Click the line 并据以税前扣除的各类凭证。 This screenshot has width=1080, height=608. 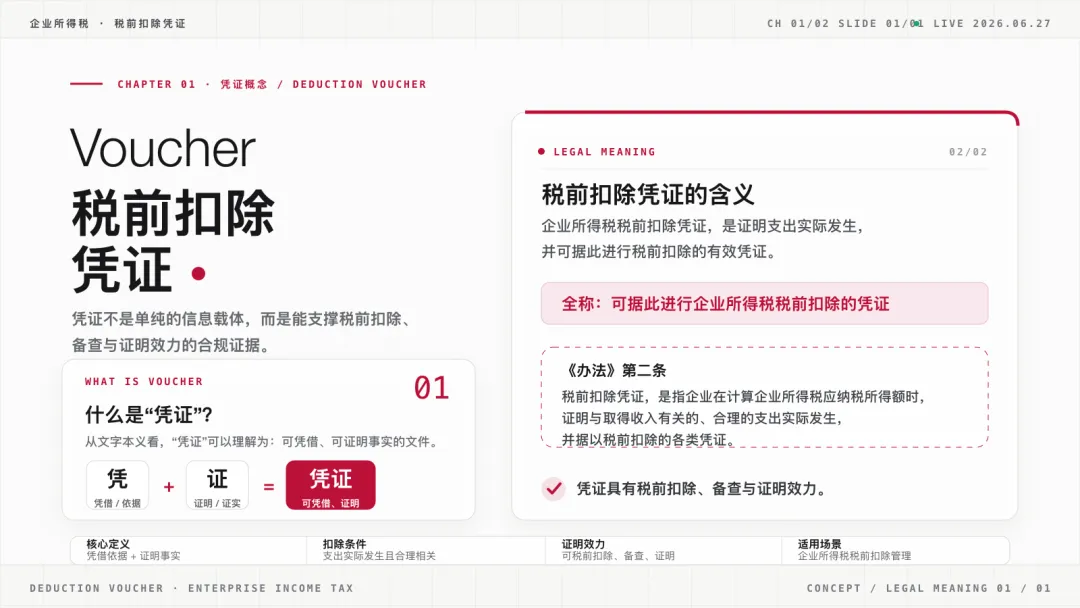click(x=650, y=439)
